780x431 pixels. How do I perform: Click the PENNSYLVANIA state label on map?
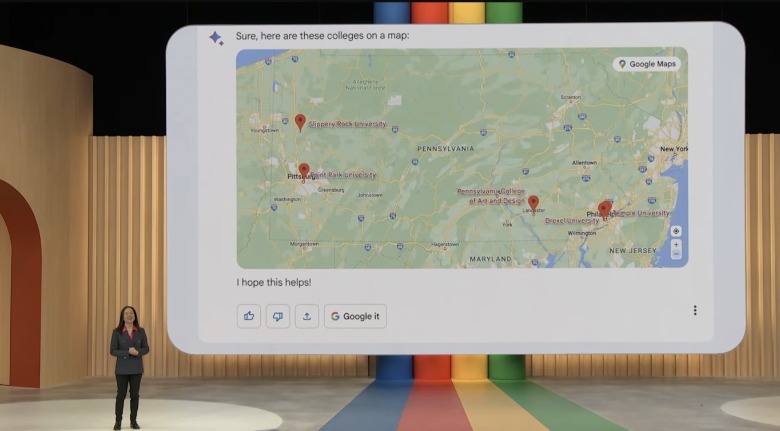click(446, 148)
